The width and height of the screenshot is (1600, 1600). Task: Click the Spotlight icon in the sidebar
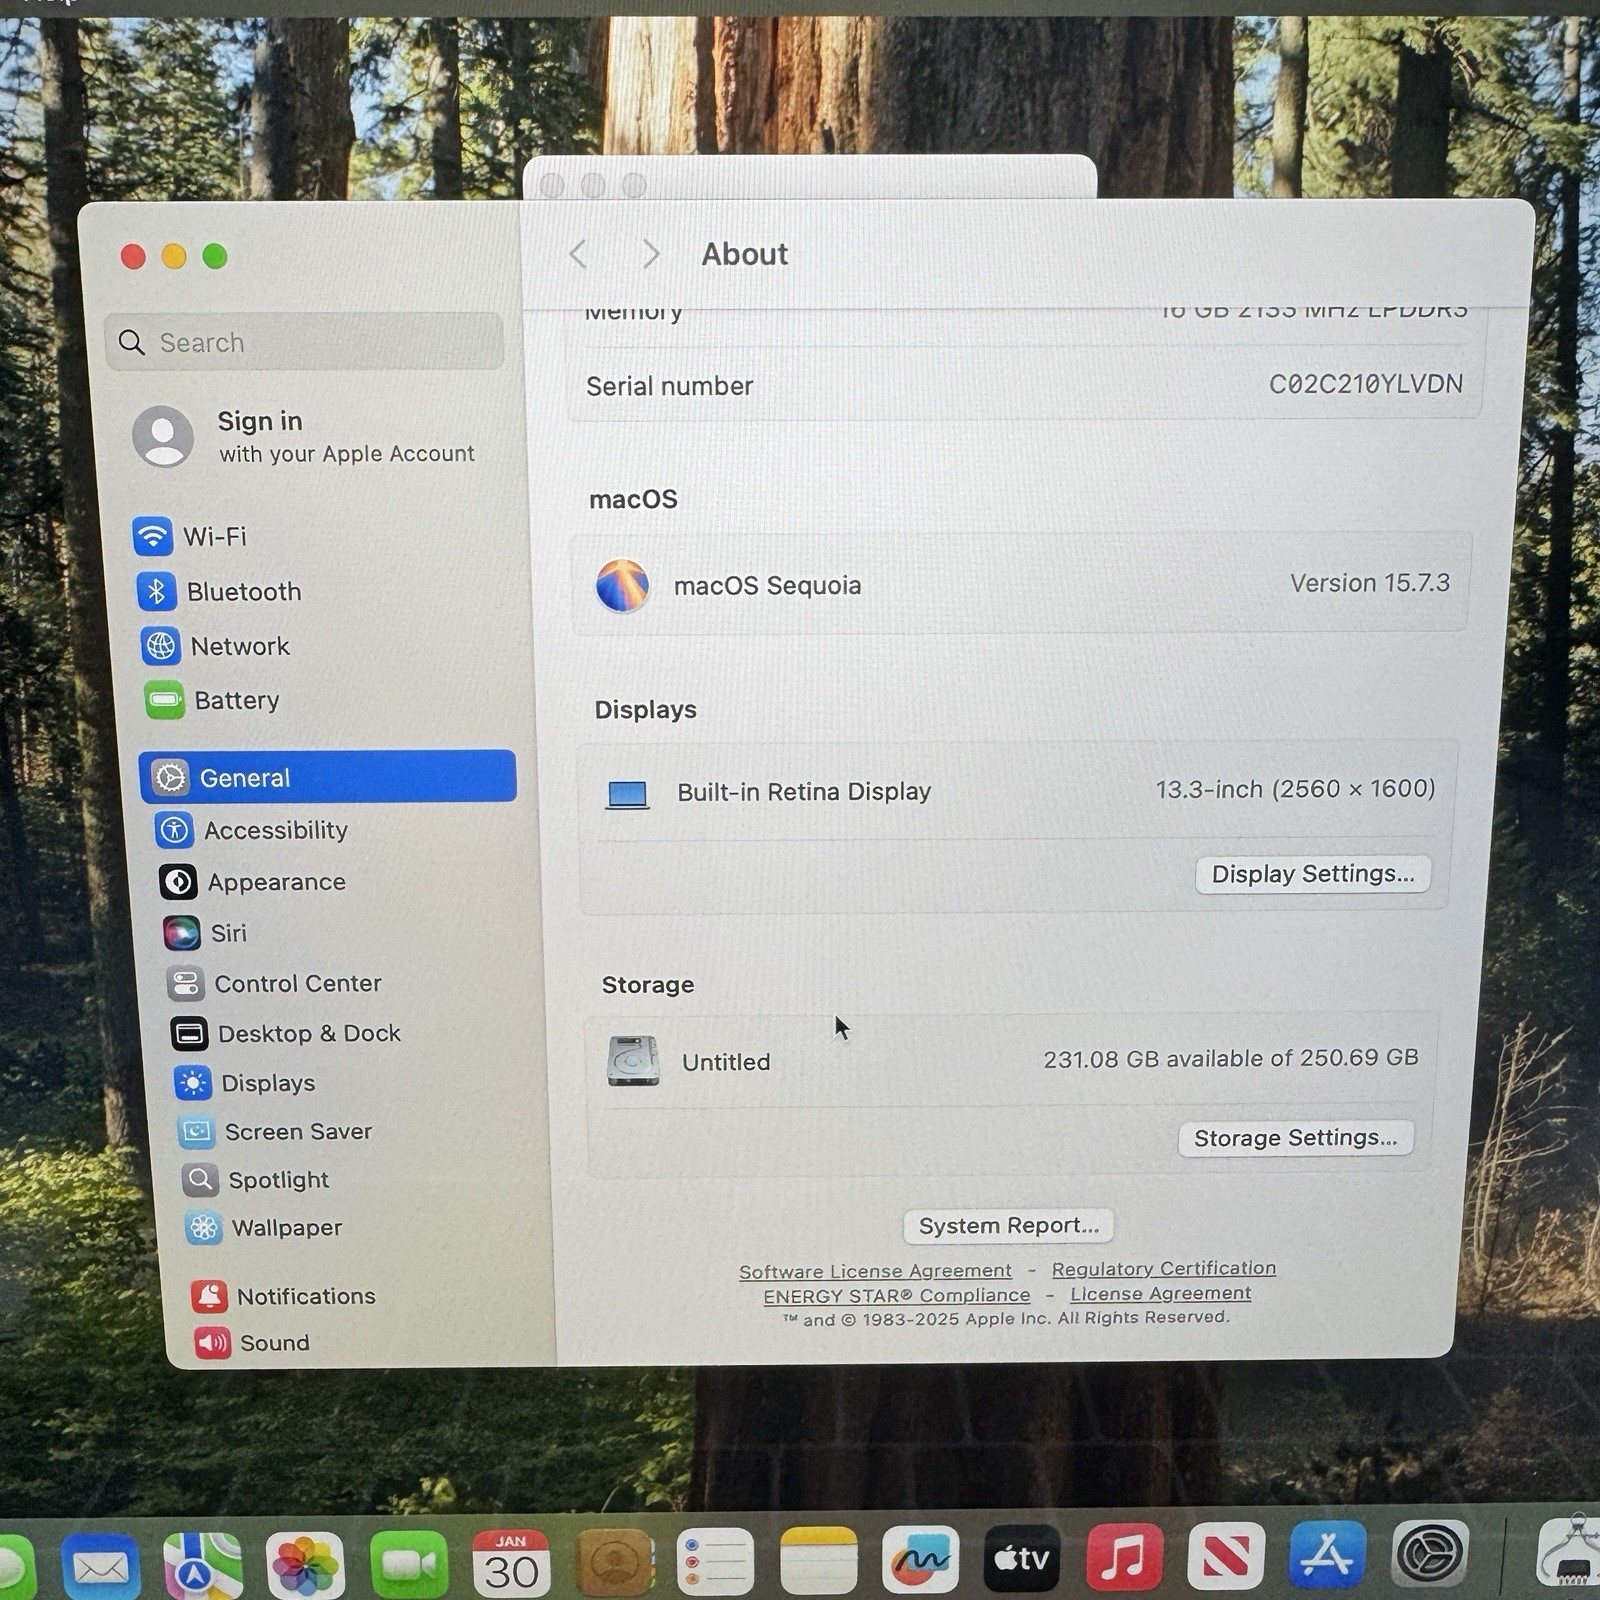pyautogui.click(x=200, y=1180)
